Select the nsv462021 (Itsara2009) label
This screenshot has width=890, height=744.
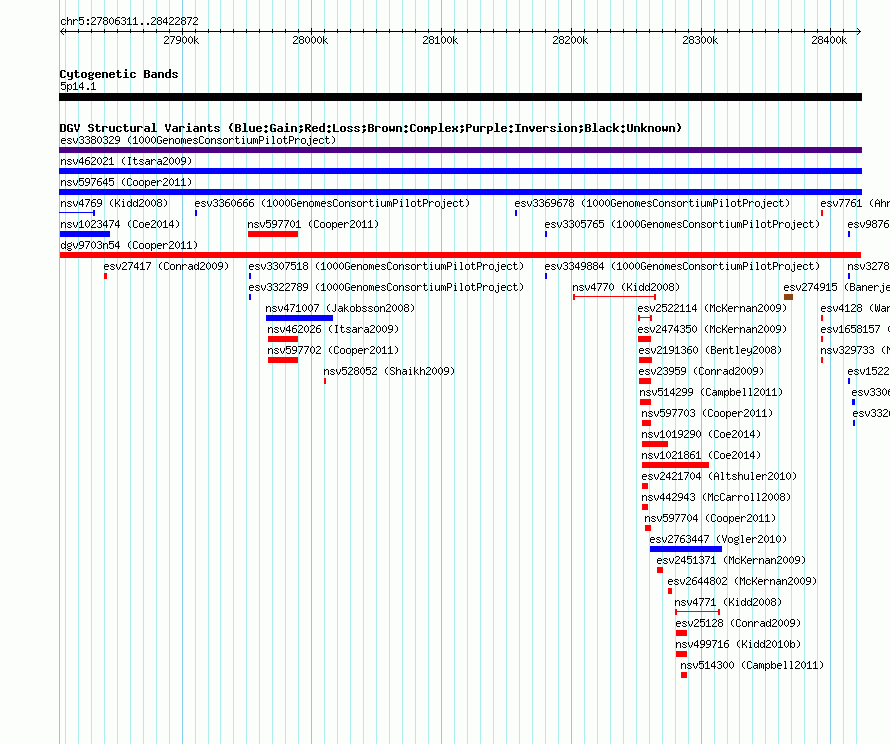[x=126, y=161]
